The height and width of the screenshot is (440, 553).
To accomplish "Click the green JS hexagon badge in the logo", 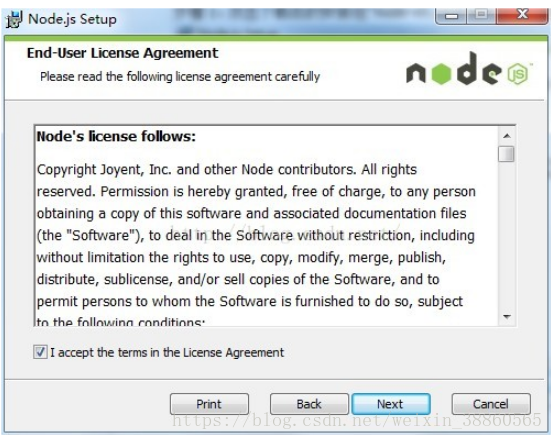I will [518, 74].
